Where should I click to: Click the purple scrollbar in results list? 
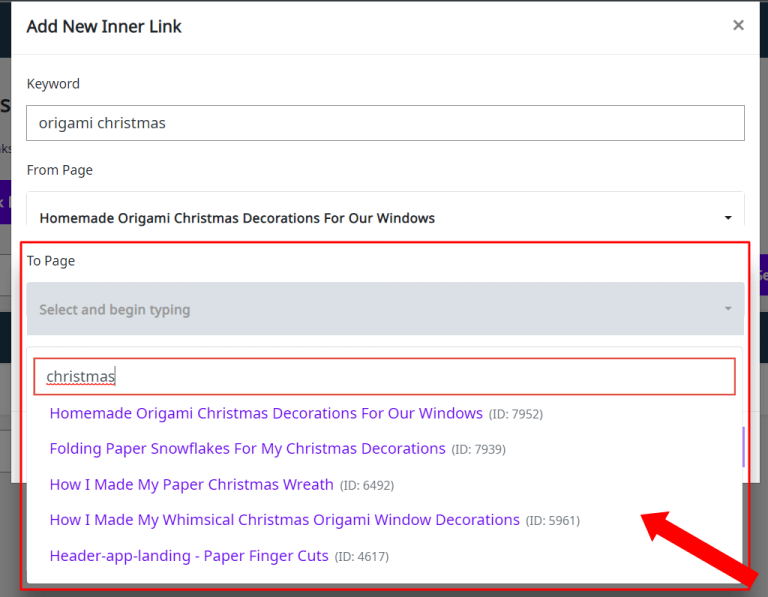tap(743, 447)
